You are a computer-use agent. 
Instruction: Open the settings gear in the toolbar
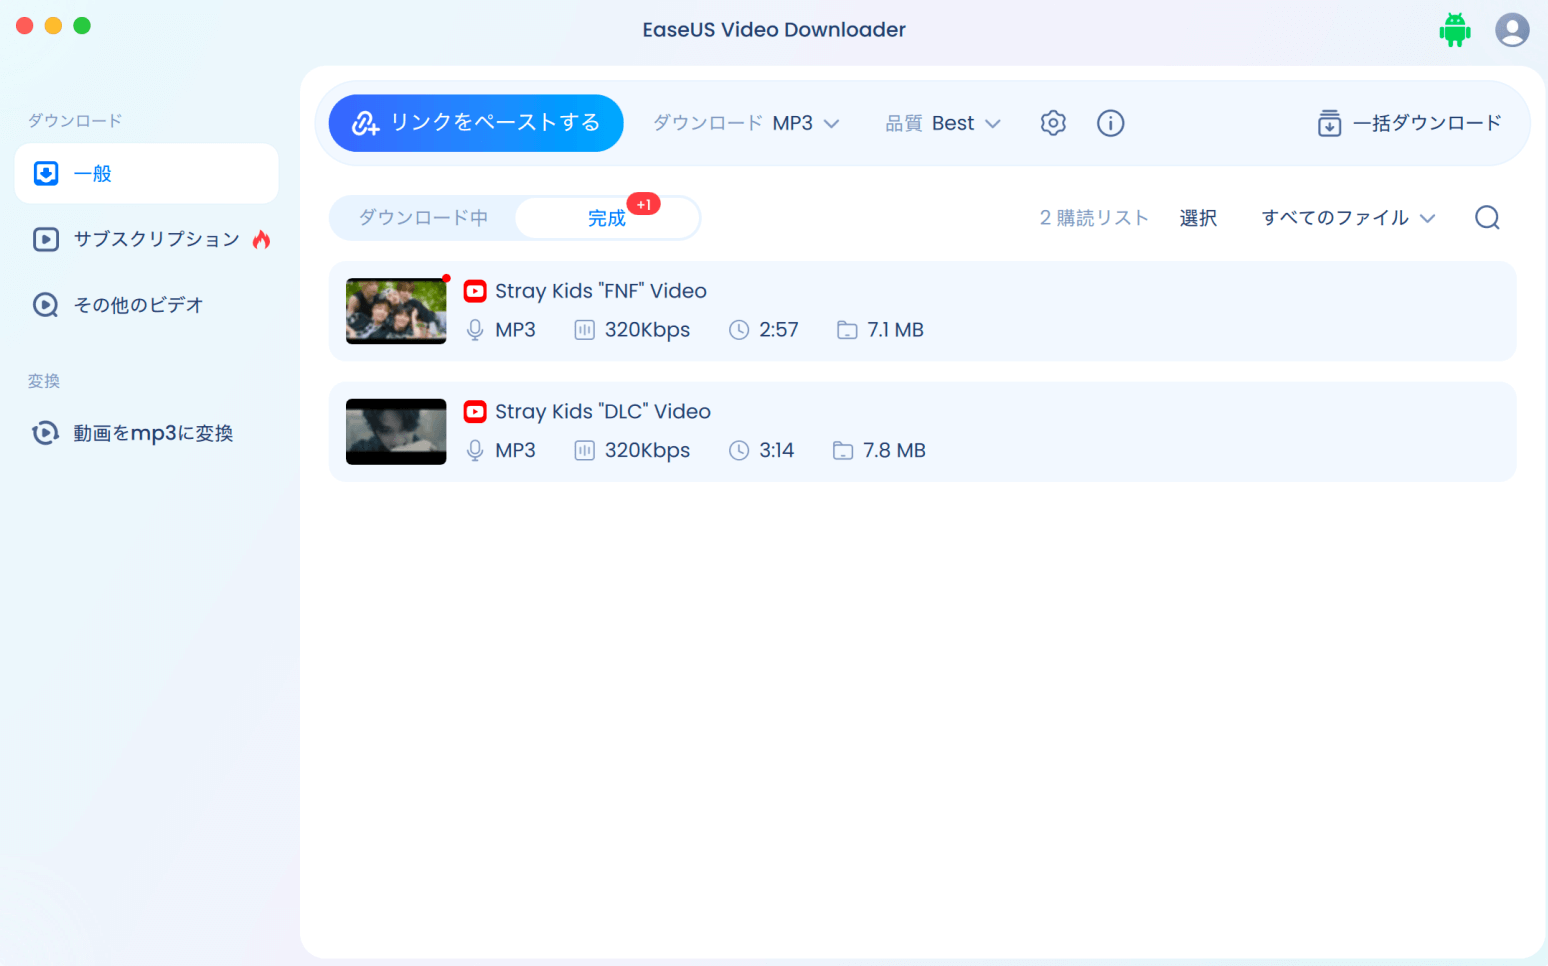[1052, 123]
